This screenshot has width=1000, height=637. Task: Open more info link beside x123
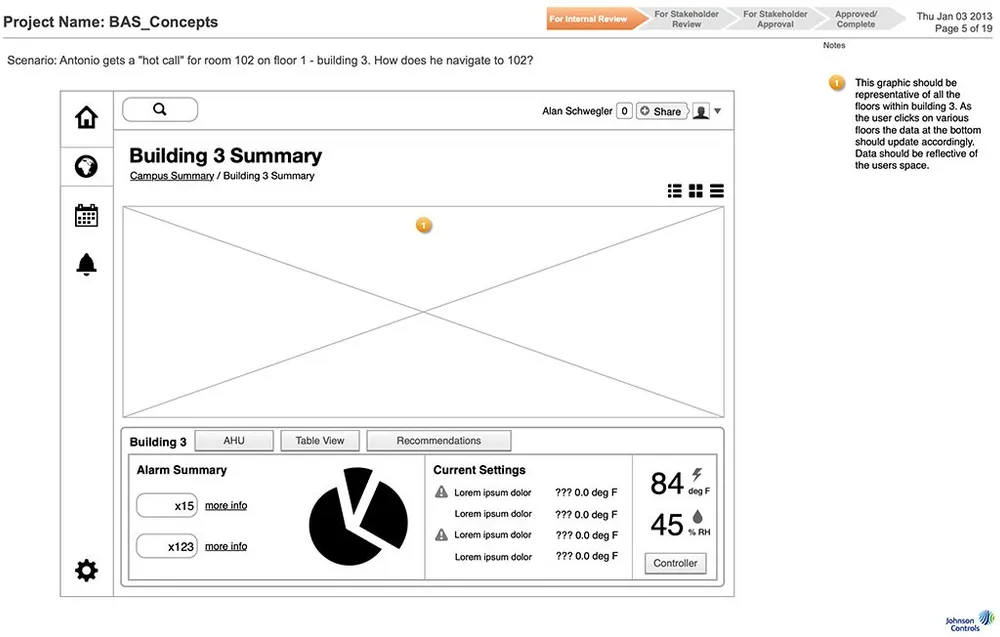226,546
